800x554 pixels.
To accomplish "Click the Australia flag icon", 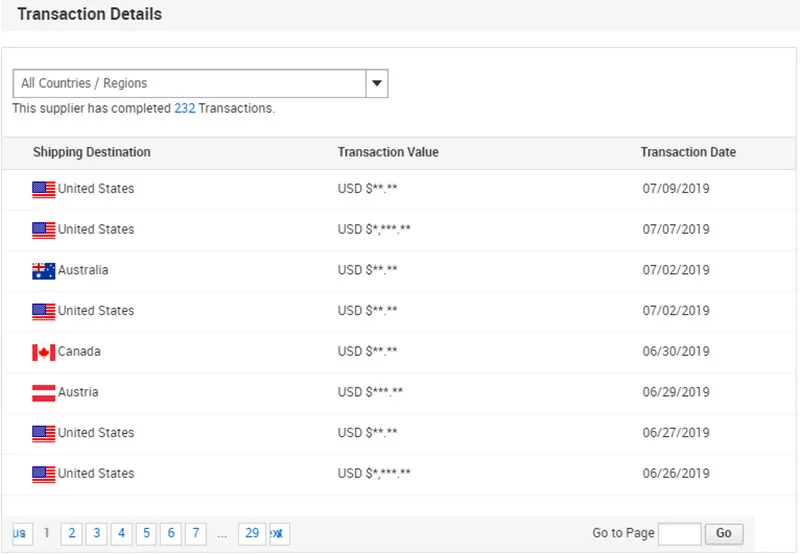I will (x=43, y=271).
